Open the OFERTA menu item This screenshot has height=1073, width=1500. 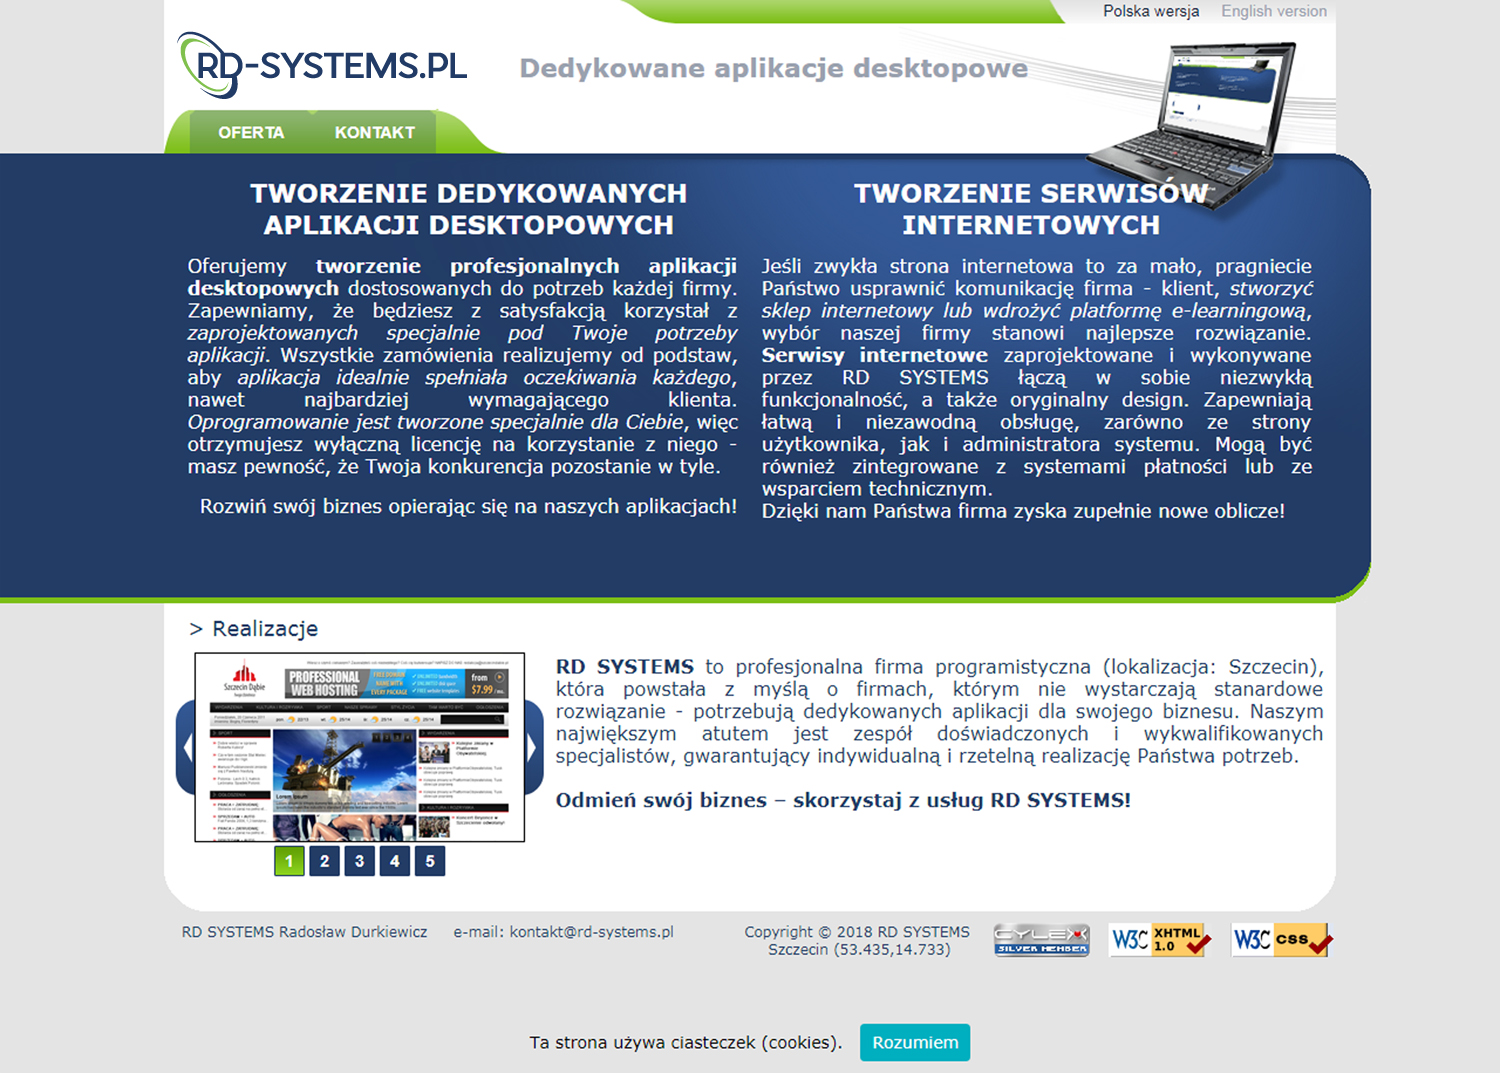point(251,132)
